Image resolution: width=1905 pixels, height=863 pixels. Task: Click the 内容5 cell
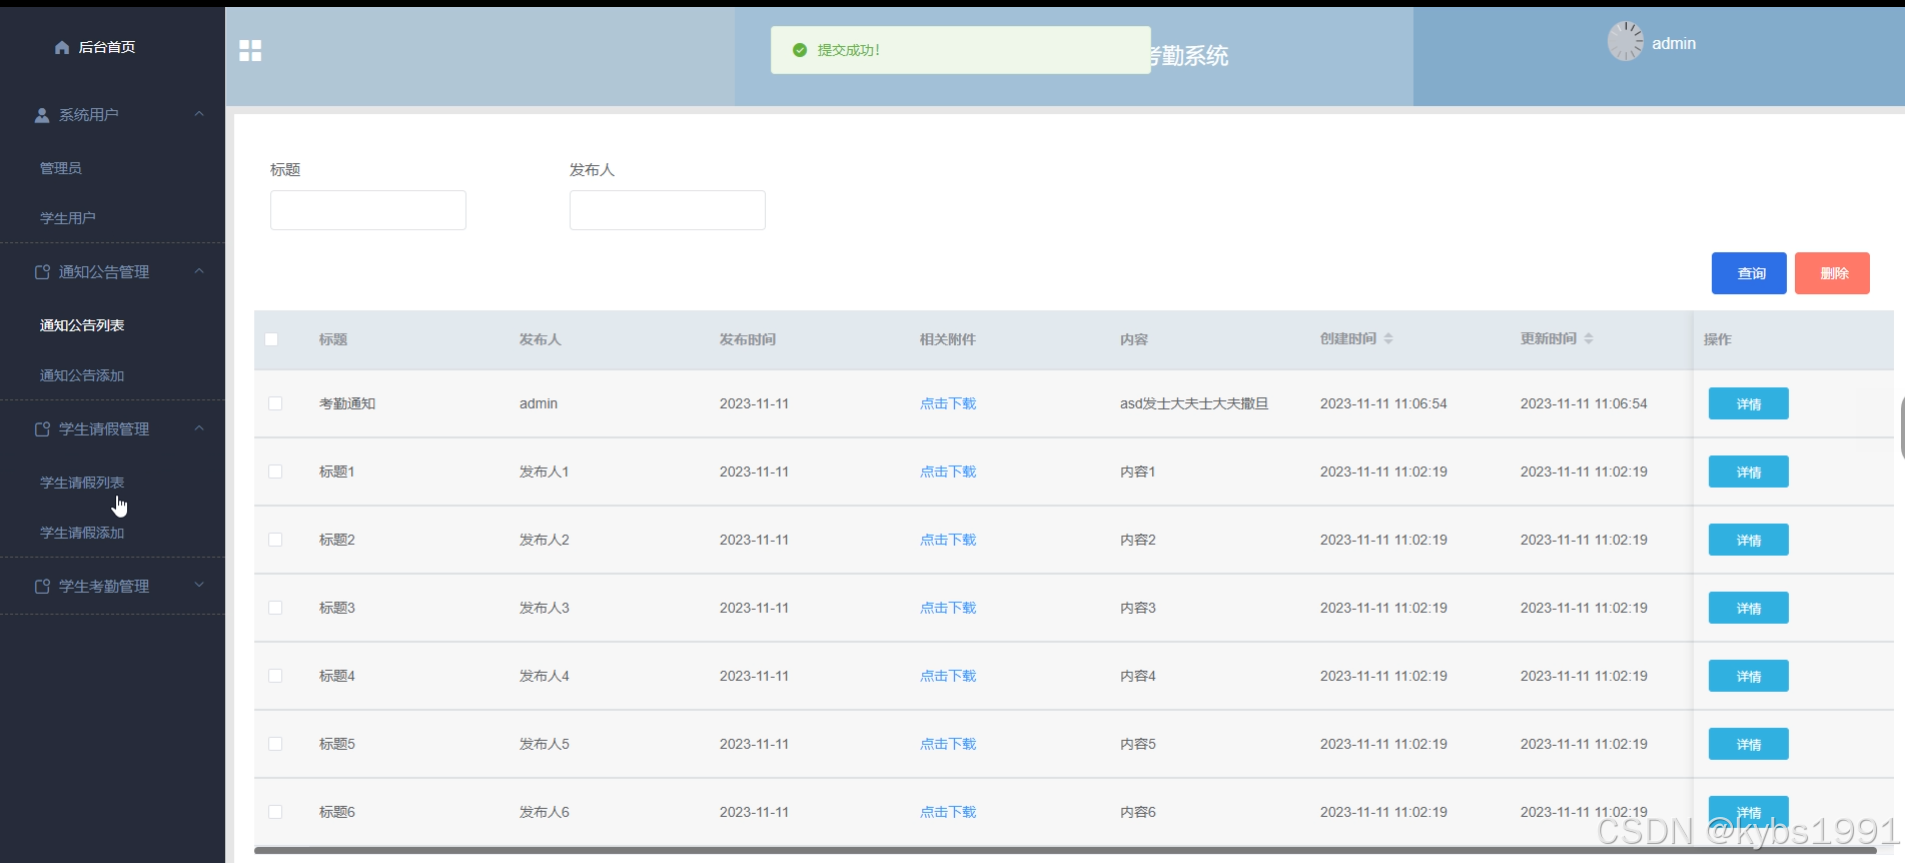pos(1138,744)
